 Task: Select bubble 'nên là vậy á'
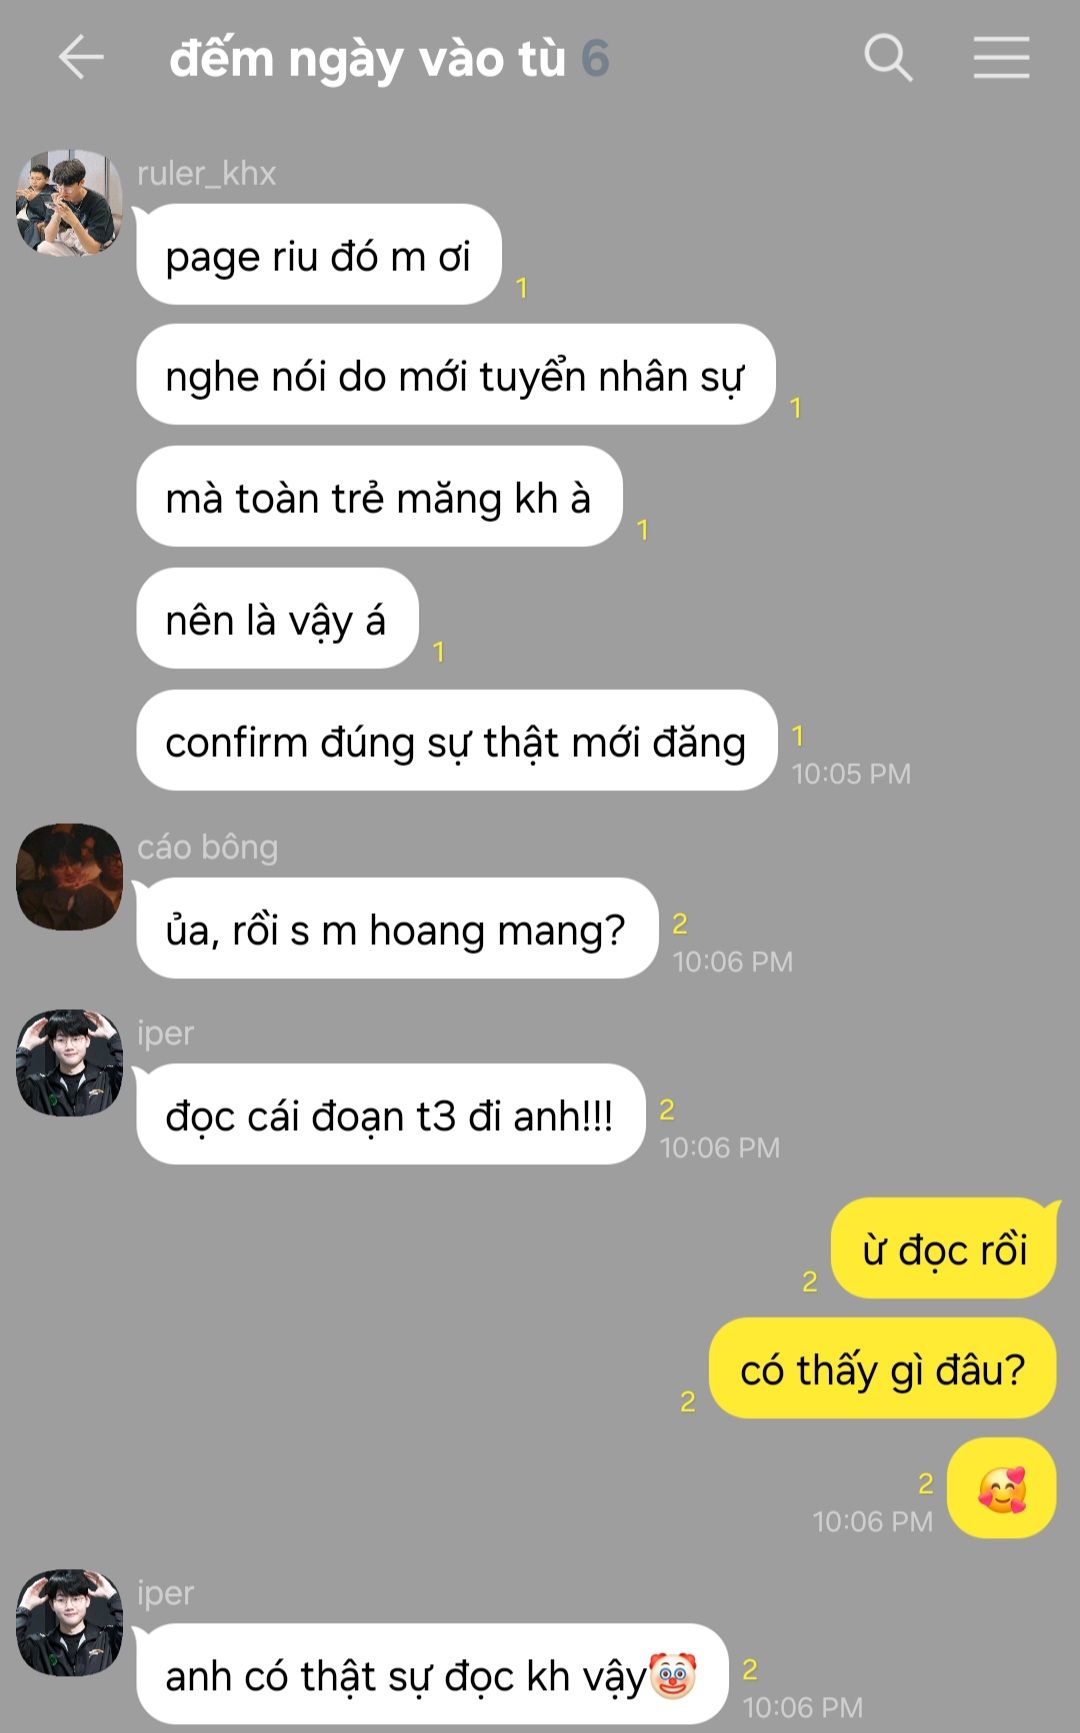(x=276, y=619)
